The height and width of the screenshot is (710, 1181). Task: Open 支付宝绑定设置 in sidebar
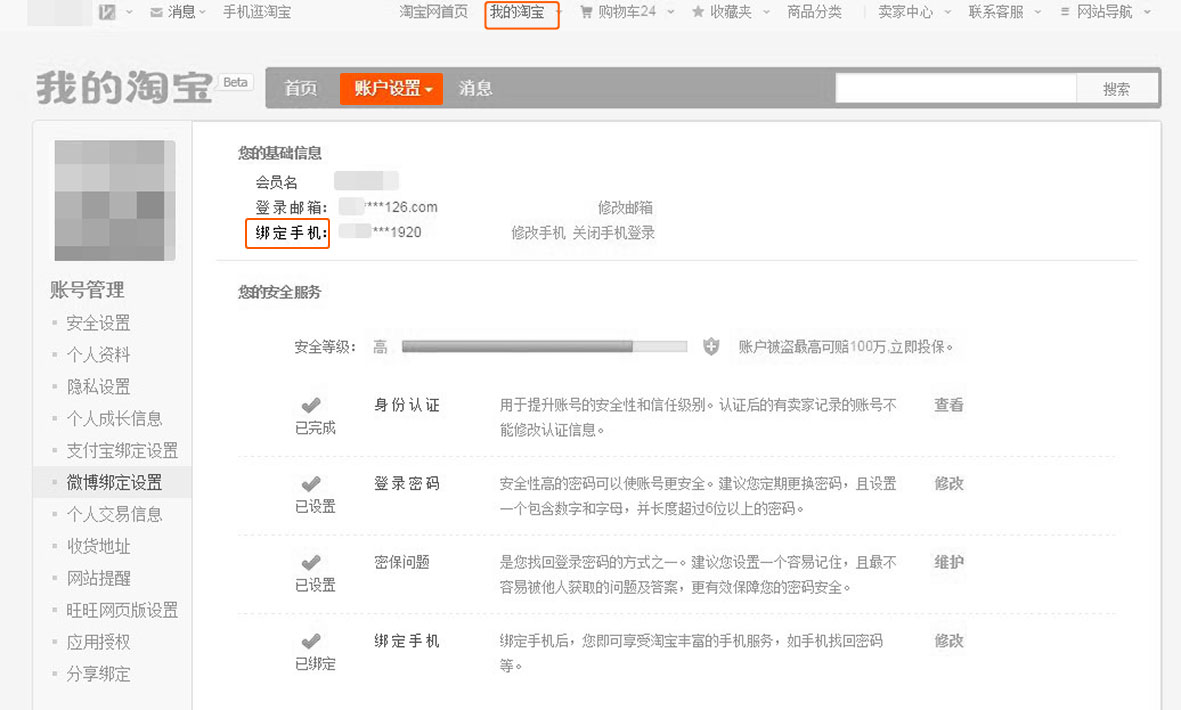(x=122, y=450)
